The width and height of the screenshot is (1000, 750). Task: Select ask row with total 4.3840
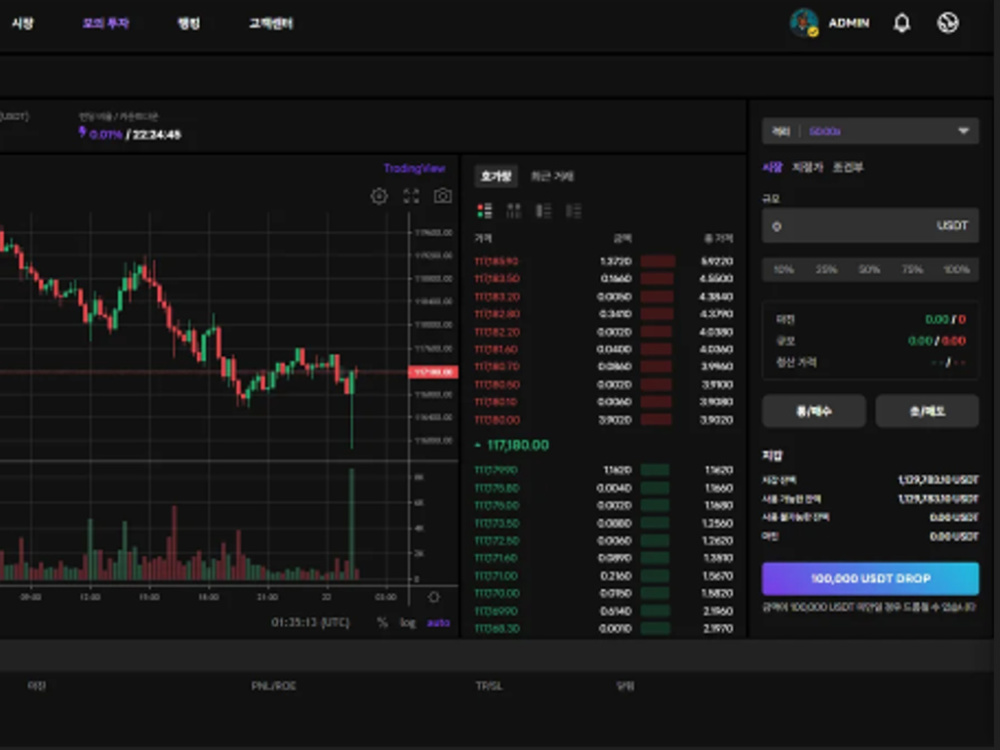604,297
